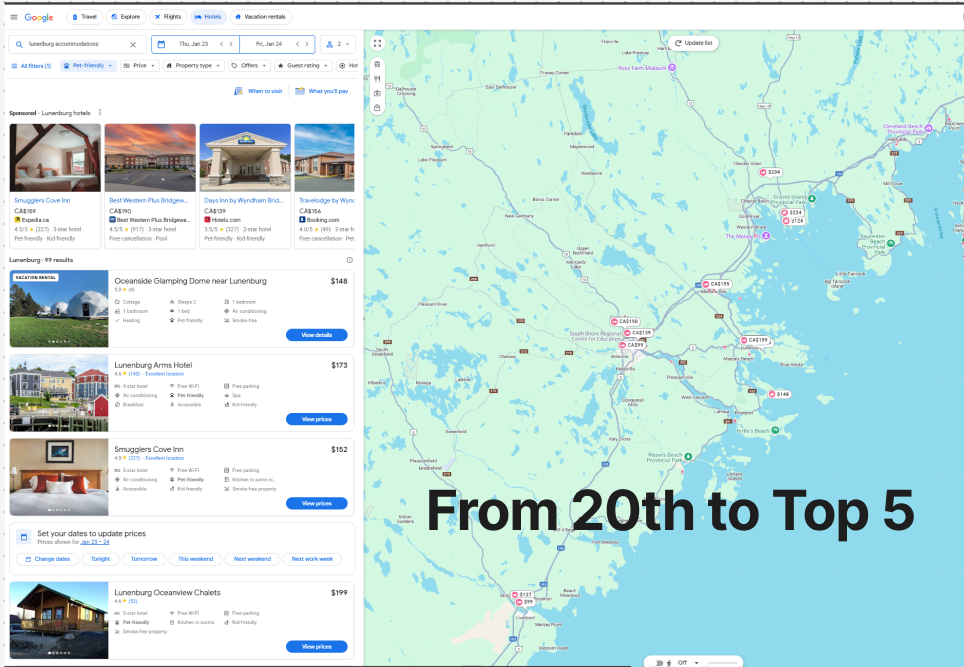
Task: Click the Update list map button
Action: (693, 43)
